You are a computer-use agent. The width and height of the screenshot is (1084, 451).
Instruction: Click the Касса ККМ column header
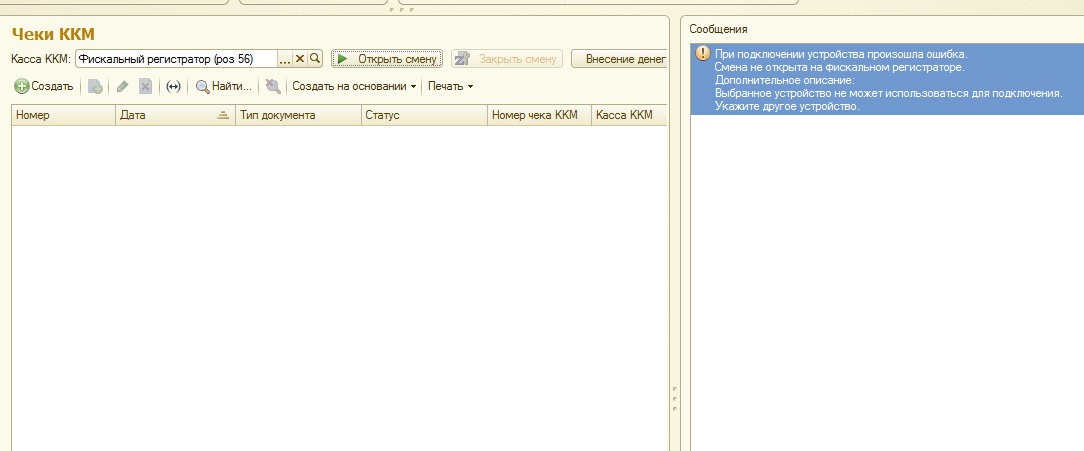(629, 116)
